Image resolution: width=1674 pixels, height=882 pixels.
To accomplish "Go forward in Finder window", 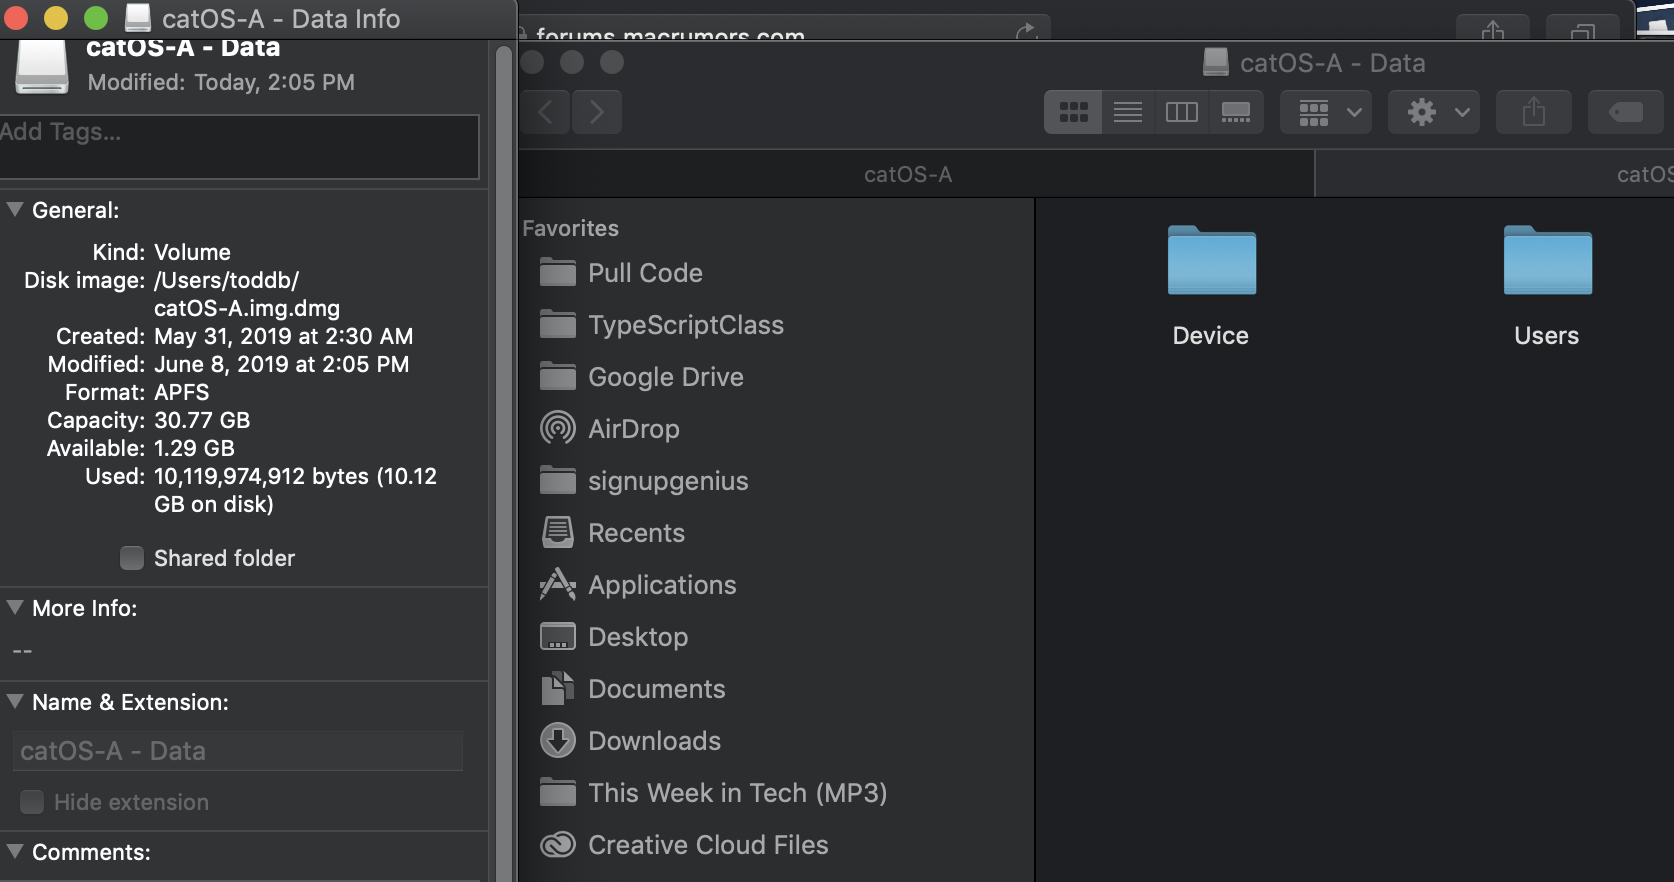I will tap(597, 112).
